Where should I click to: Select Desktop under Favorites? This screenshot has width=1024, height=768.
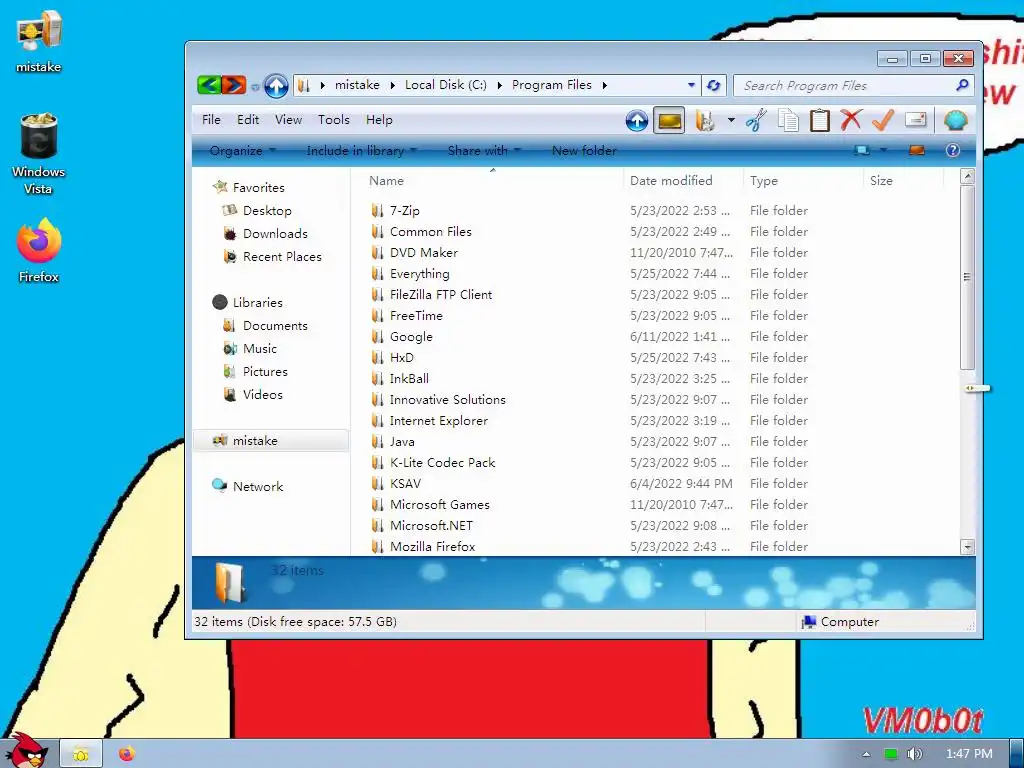[267, 210]
